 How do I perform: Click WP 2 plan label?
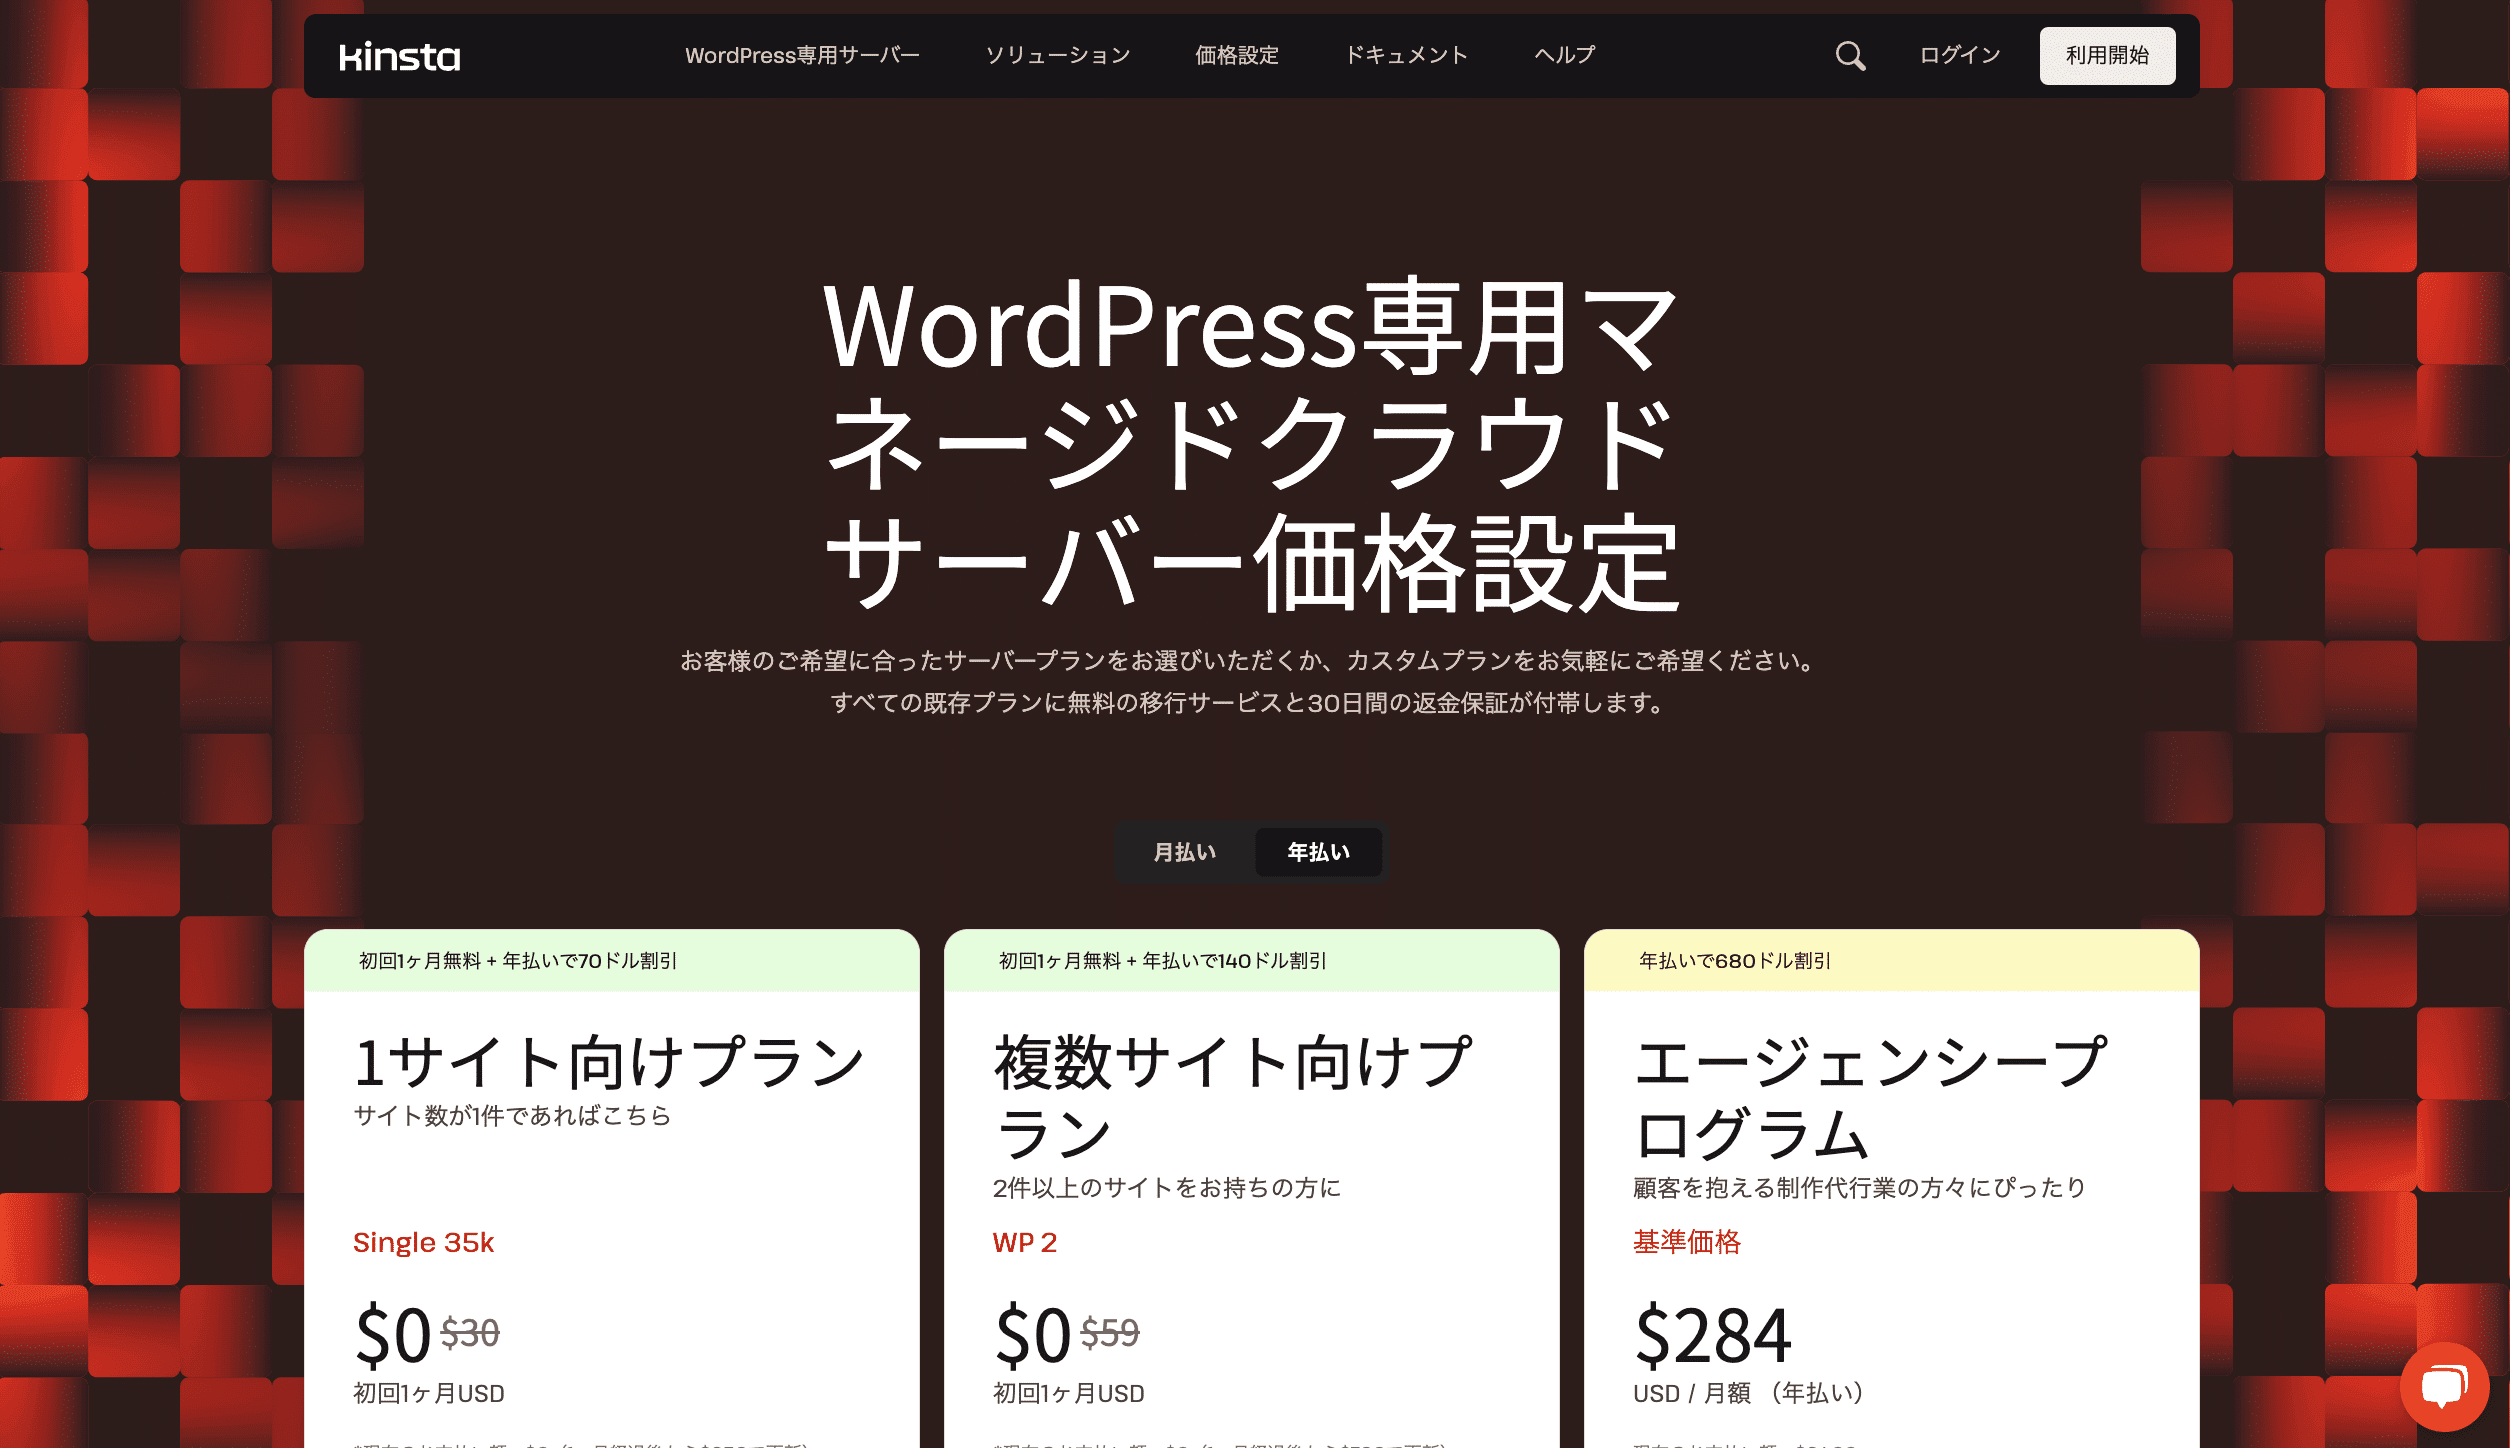point(1025,1242)
